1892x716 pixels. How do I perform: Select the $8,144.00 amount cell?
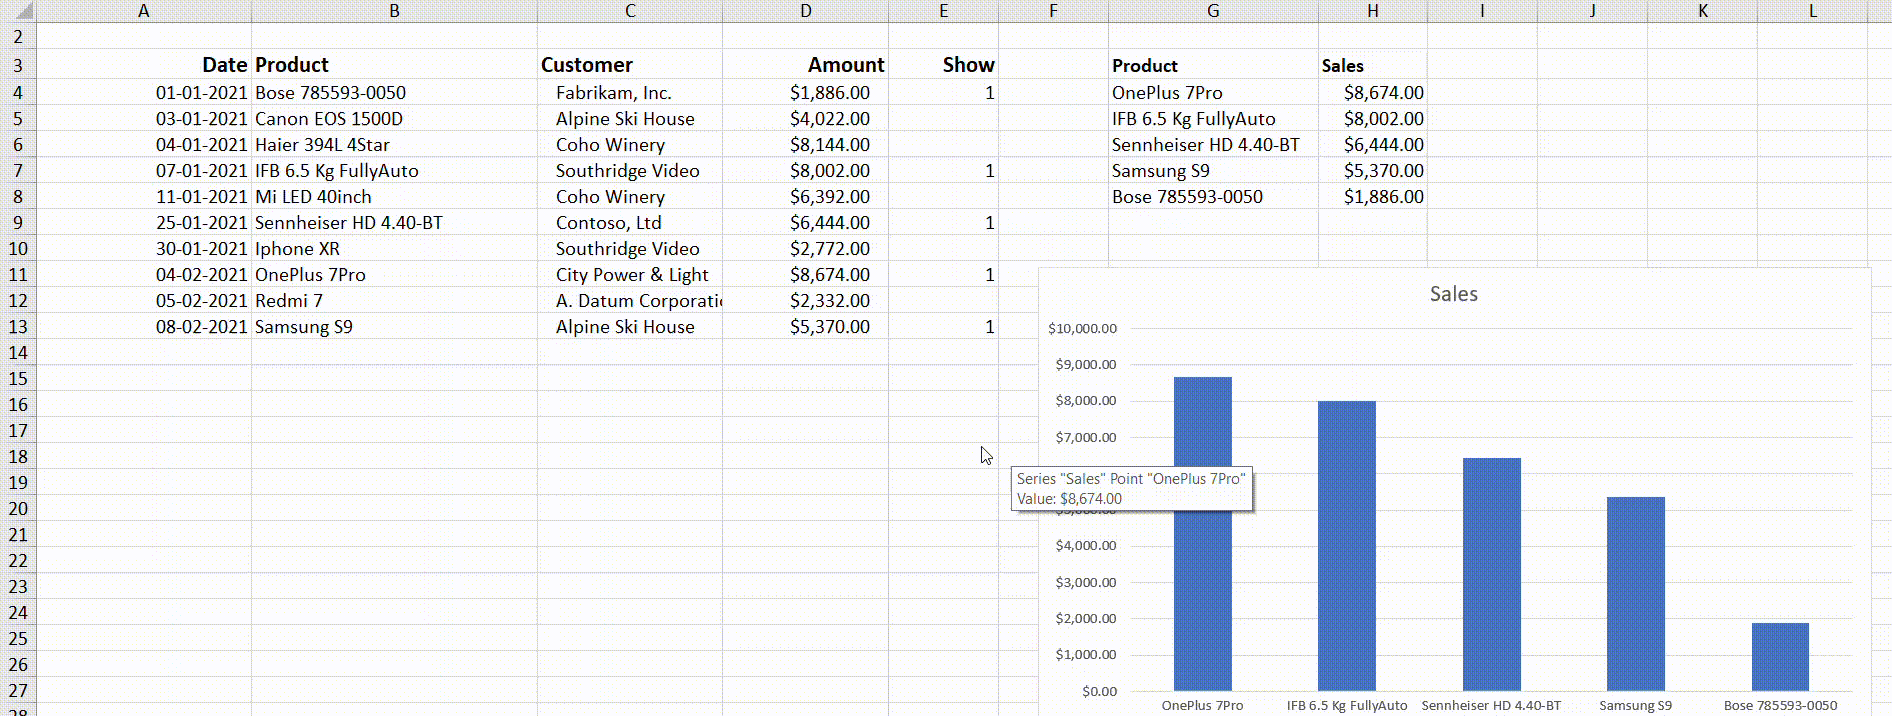pos(805,145)
